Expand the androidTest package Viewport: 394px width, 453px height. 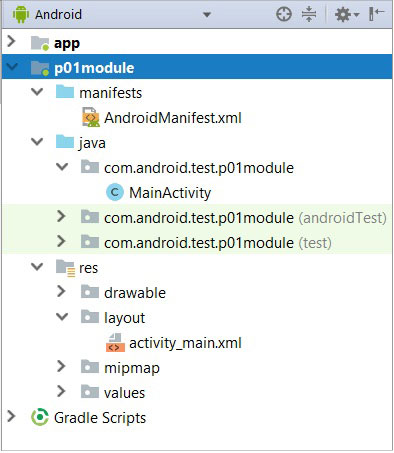61,217
